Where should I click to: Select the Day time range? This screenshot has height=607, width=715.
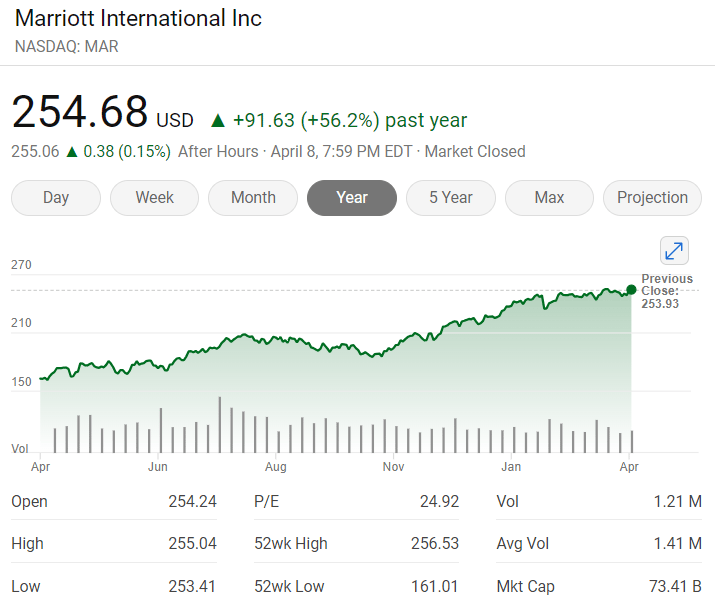[x=56, y=198]
